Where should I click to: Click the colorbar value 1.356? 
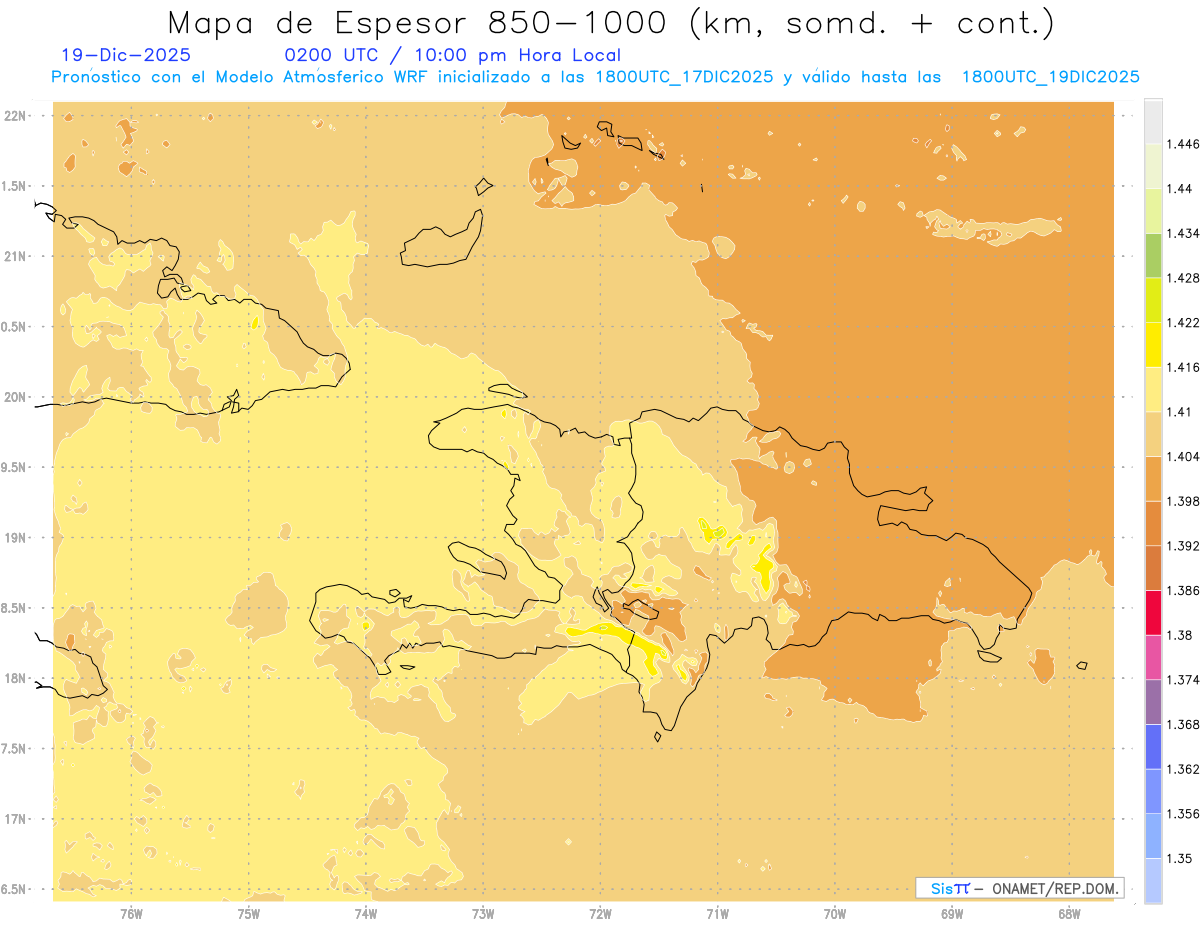point(1183,814)
